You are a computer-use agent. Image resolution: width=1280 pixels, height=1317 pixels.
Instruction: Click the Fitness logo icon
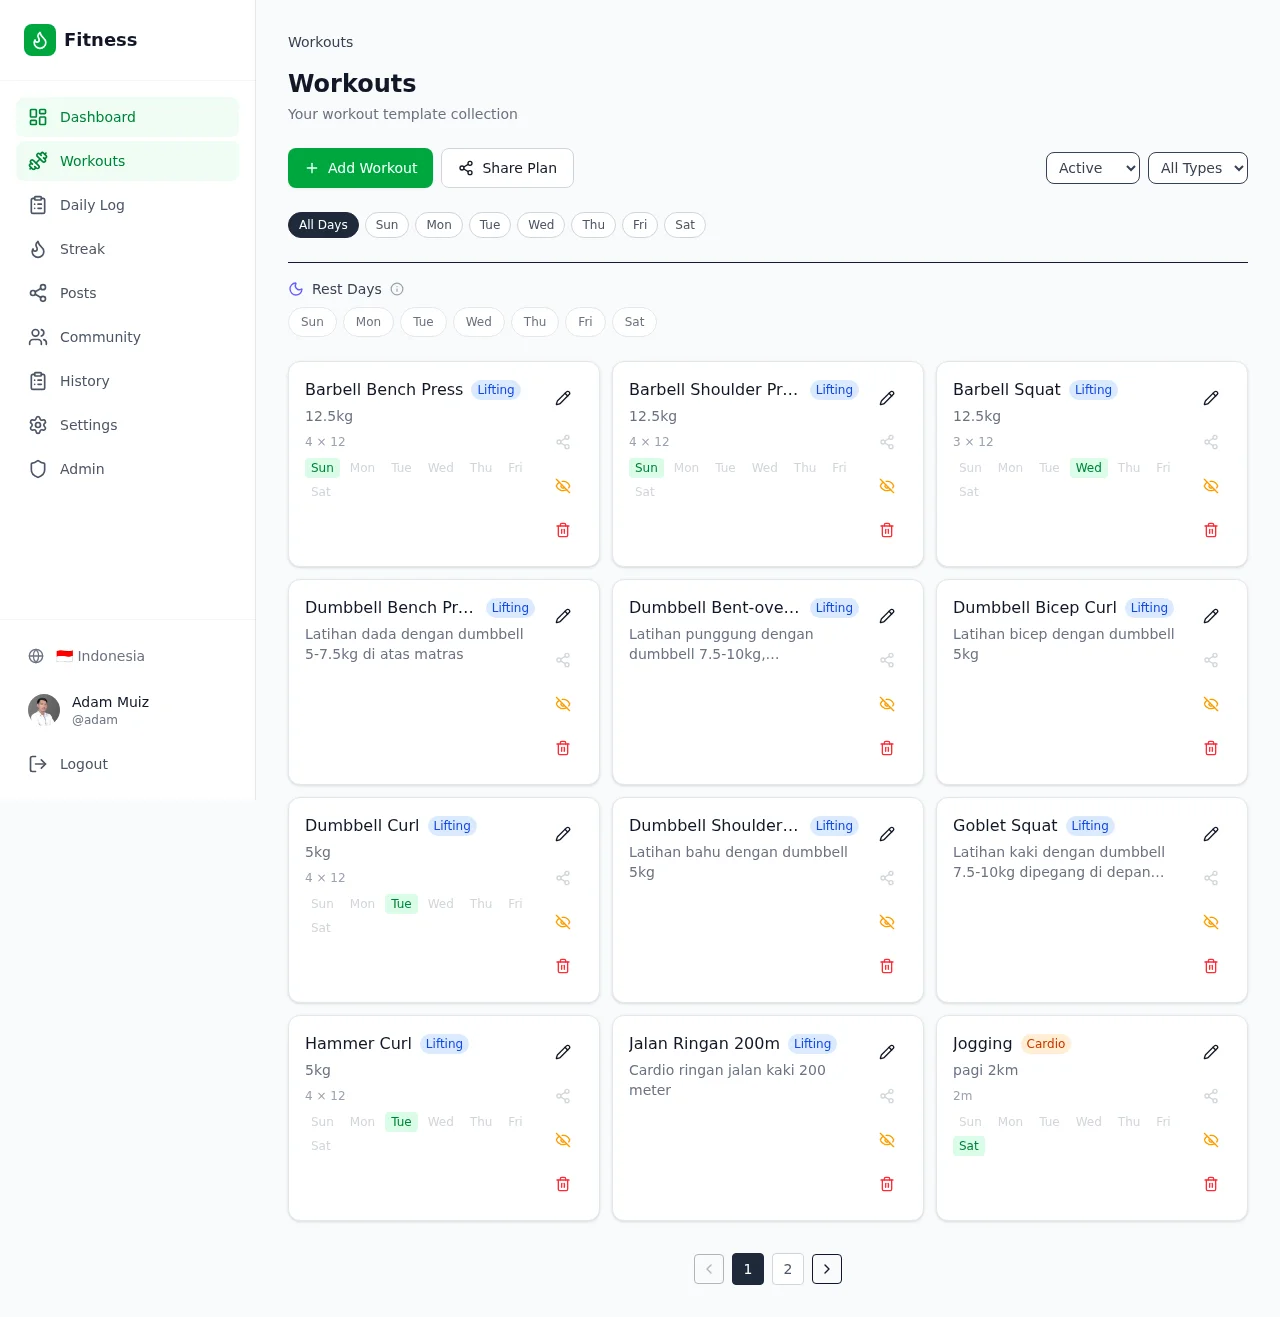tap(40, 40)
